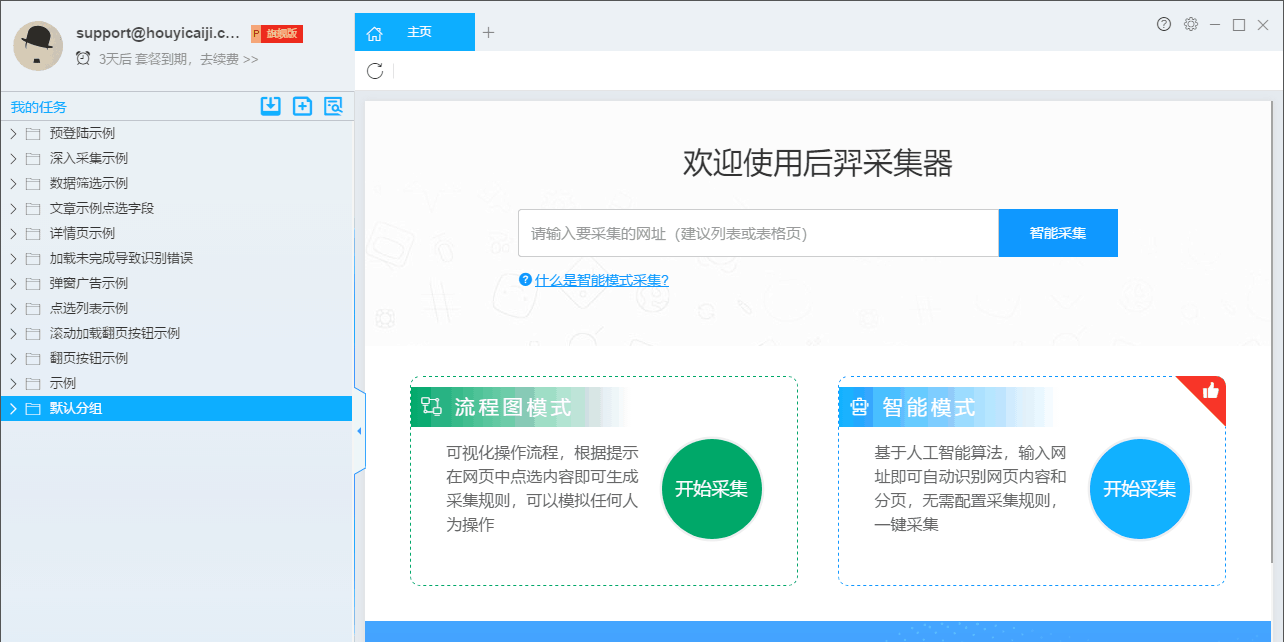
Task: Click the home icon in 主页 tab
Action: point(374,33)
